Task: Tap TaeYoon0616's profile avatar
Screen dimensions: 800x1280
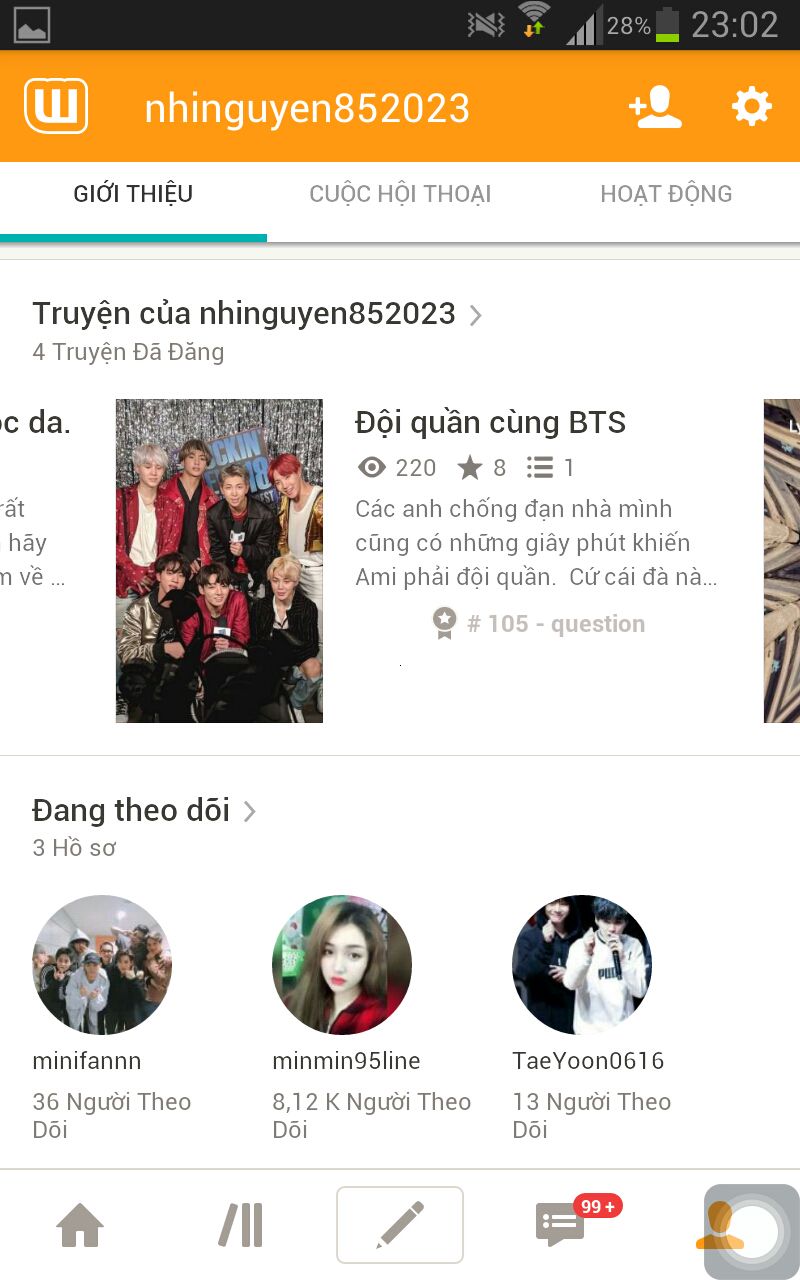Action: [582, 965]
